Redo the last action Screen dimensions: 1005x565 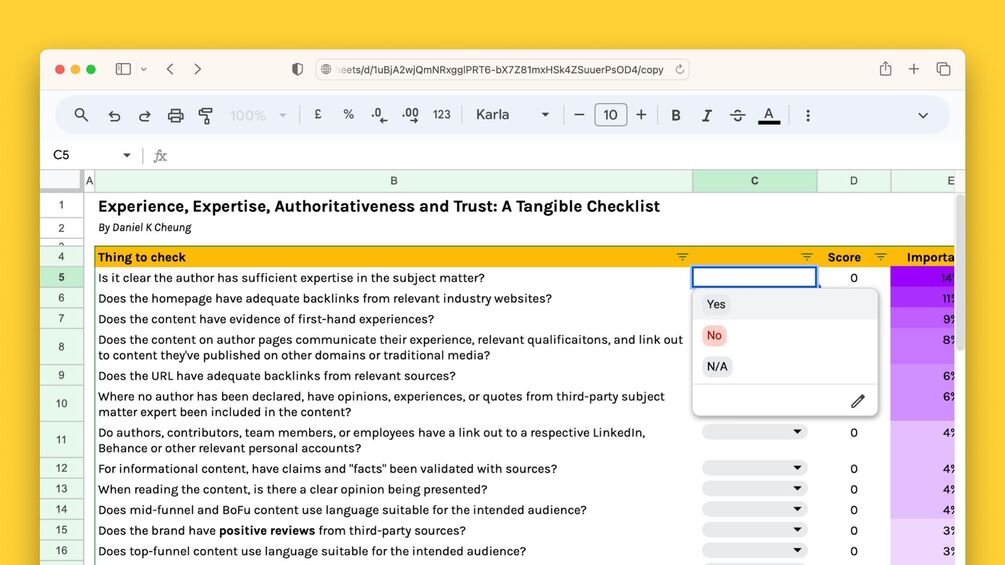tap(145, 115)
